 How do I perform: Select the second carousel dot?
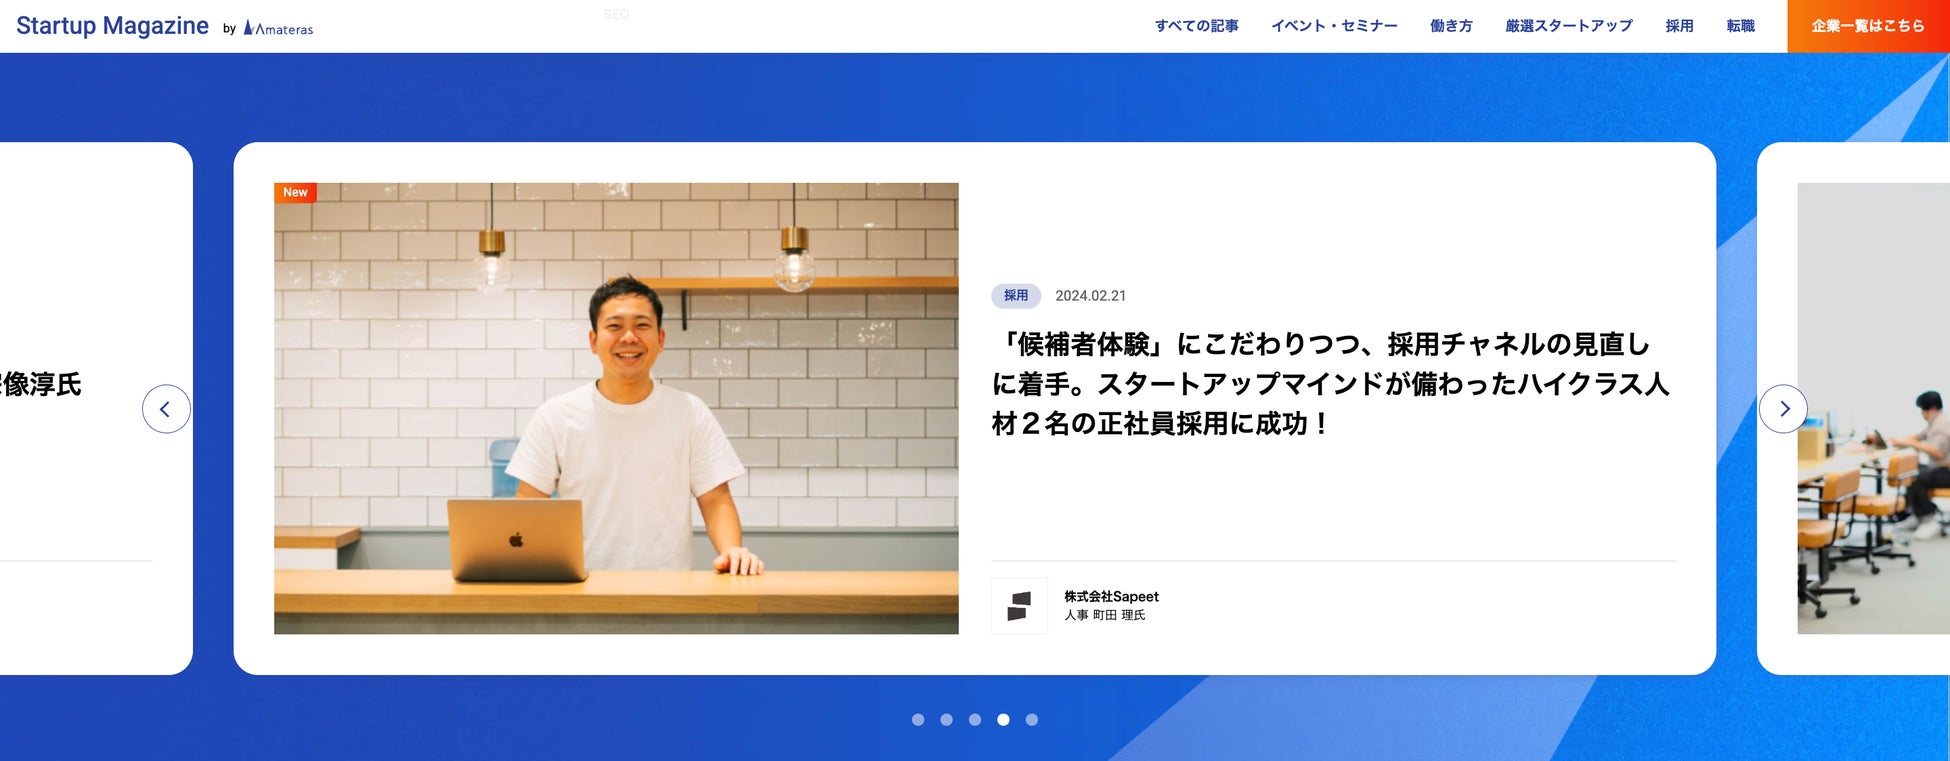pos(946,720)
